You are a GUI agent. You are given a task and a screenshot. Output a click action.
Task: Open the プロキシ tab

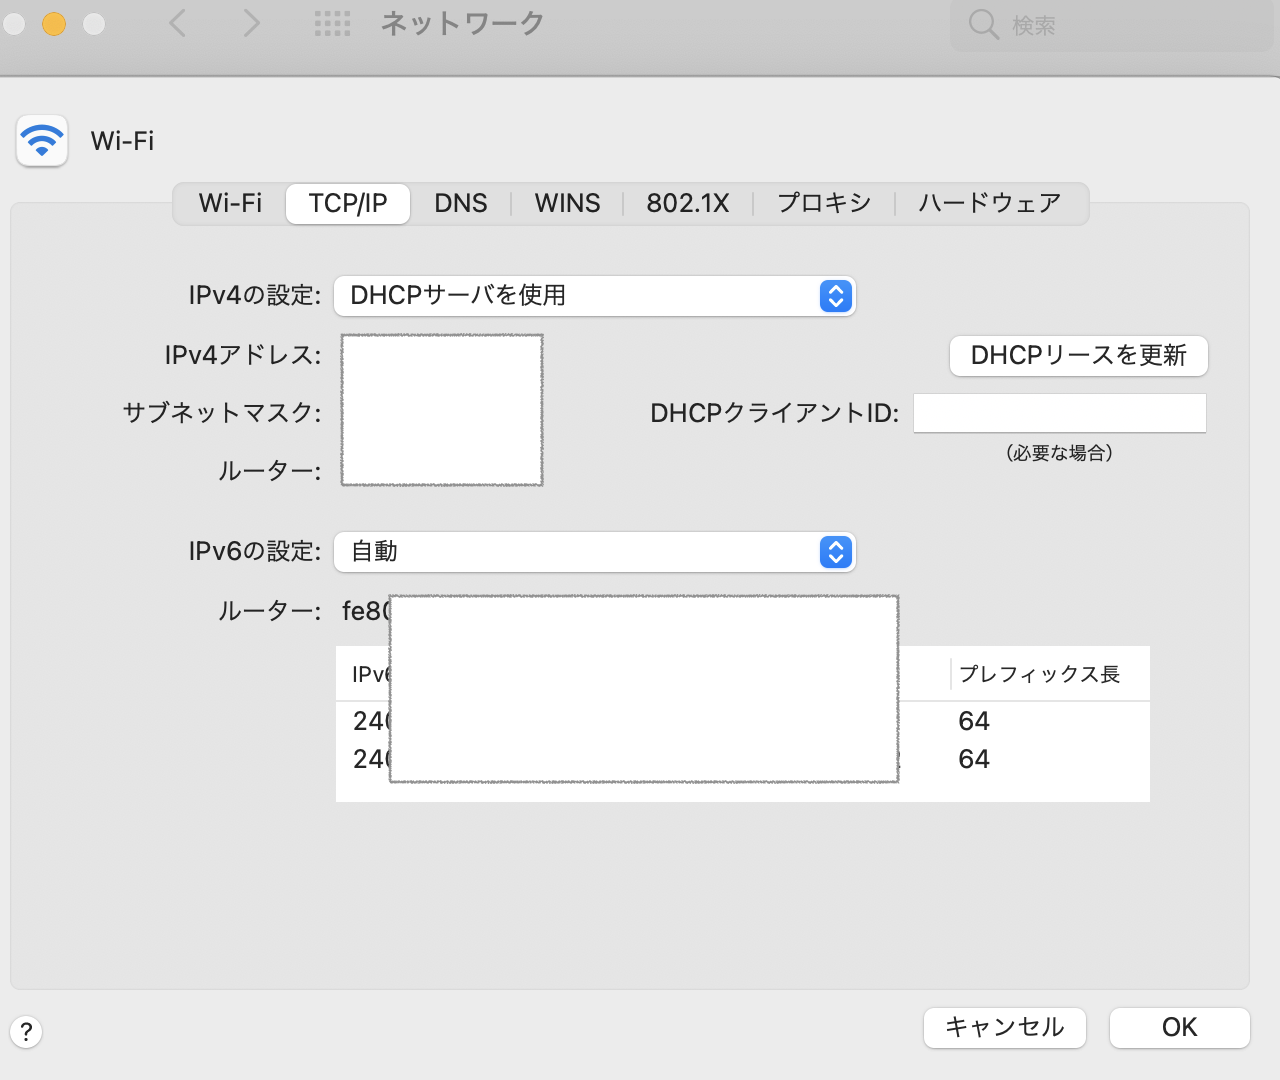tap(824, 204)
